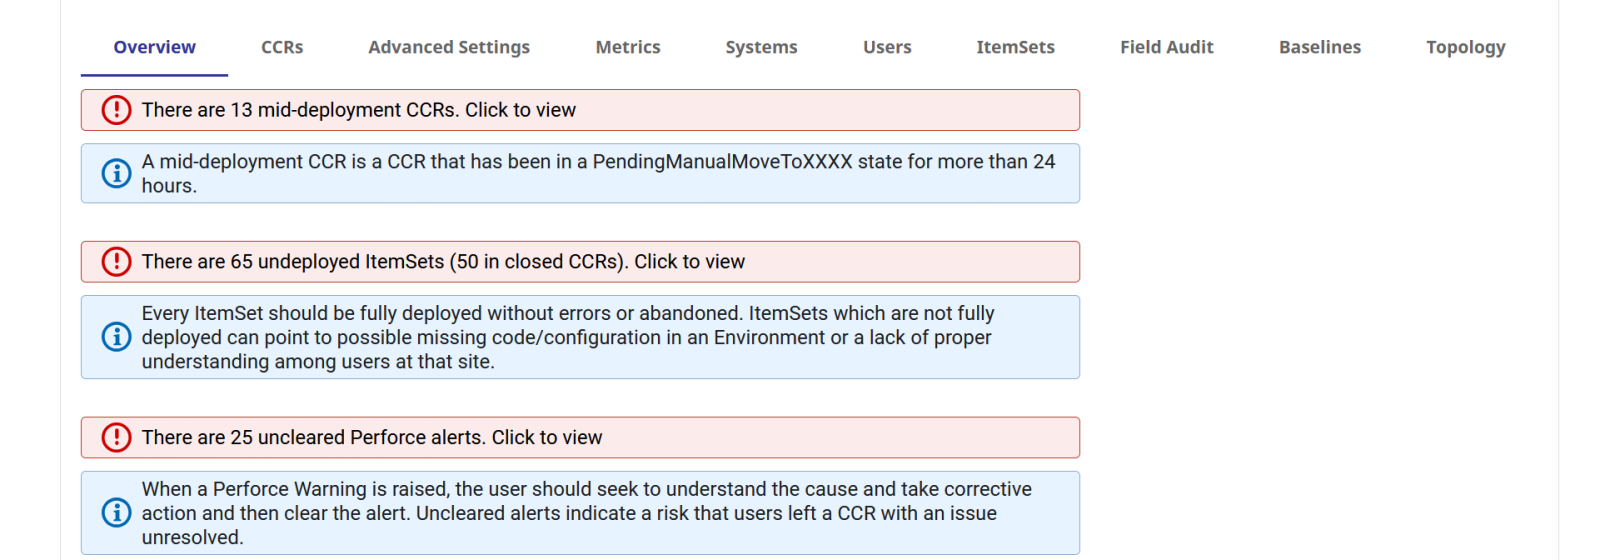Switch to the Field Audit tab
The image size is (1600, 560).
(1167, 47)
